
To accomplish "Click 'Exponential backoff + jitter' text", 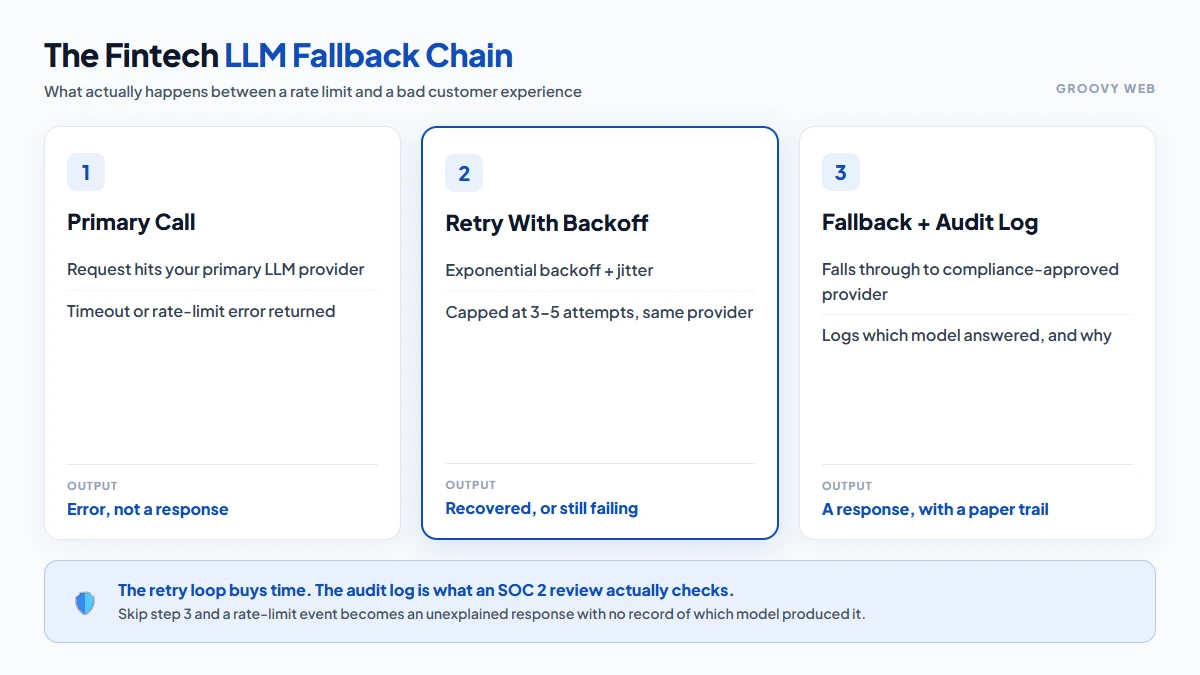I will (549, 270).
